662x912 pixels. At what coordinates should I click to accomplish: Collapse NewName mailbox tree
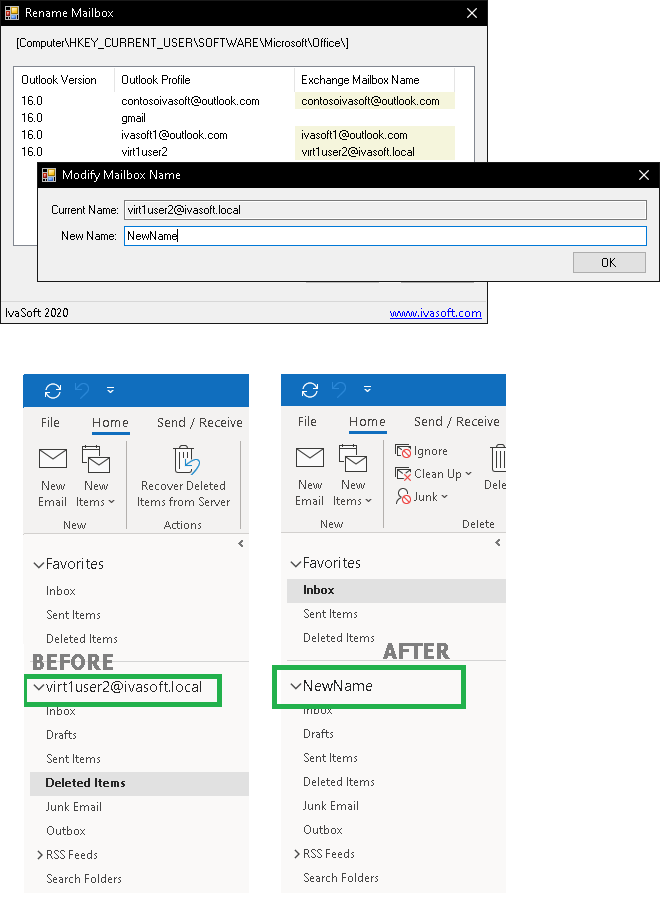pyautogui.click(x=296, y=686)
